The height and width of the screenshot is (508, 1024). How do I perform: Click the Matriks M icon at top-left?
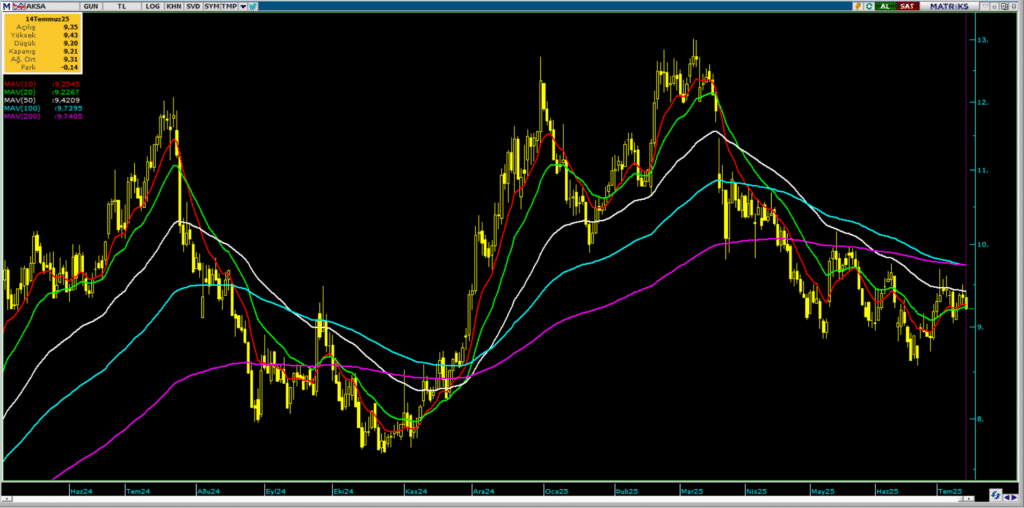7,7
